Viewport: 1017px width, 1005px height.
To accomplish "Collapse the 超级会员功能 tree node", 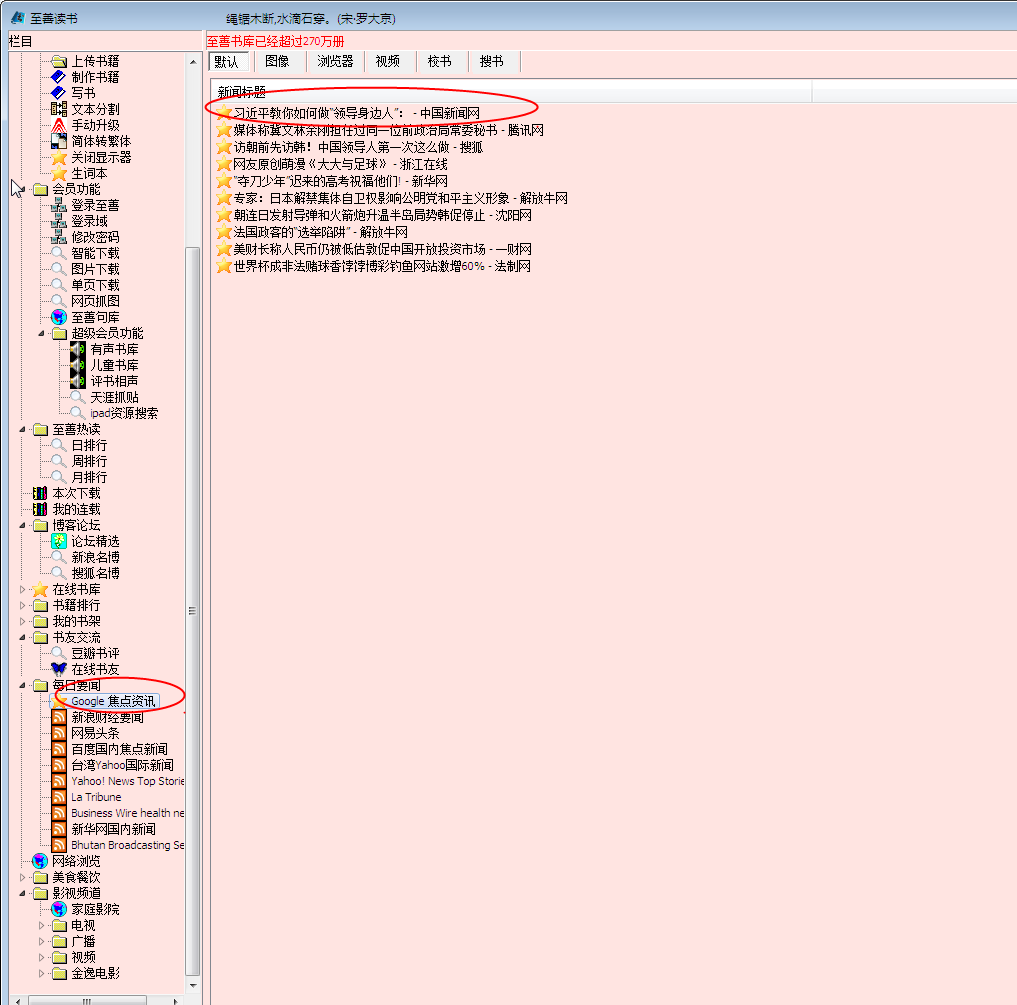I will point(42,333).
